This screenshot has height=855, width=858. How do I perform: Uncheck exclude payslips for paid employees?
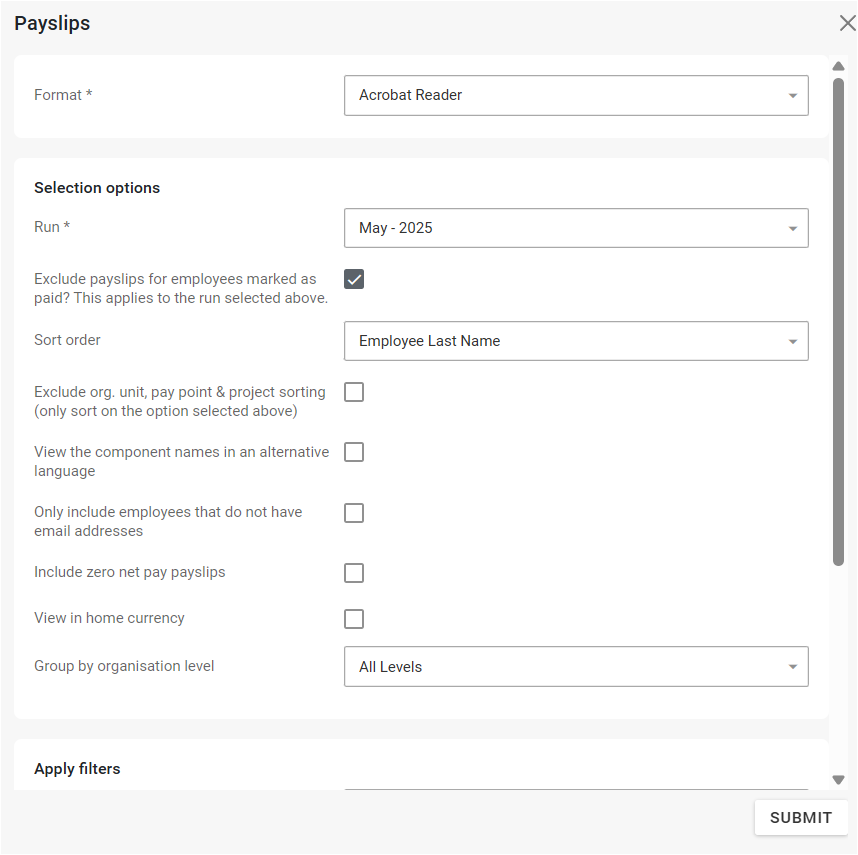[354, 279]
